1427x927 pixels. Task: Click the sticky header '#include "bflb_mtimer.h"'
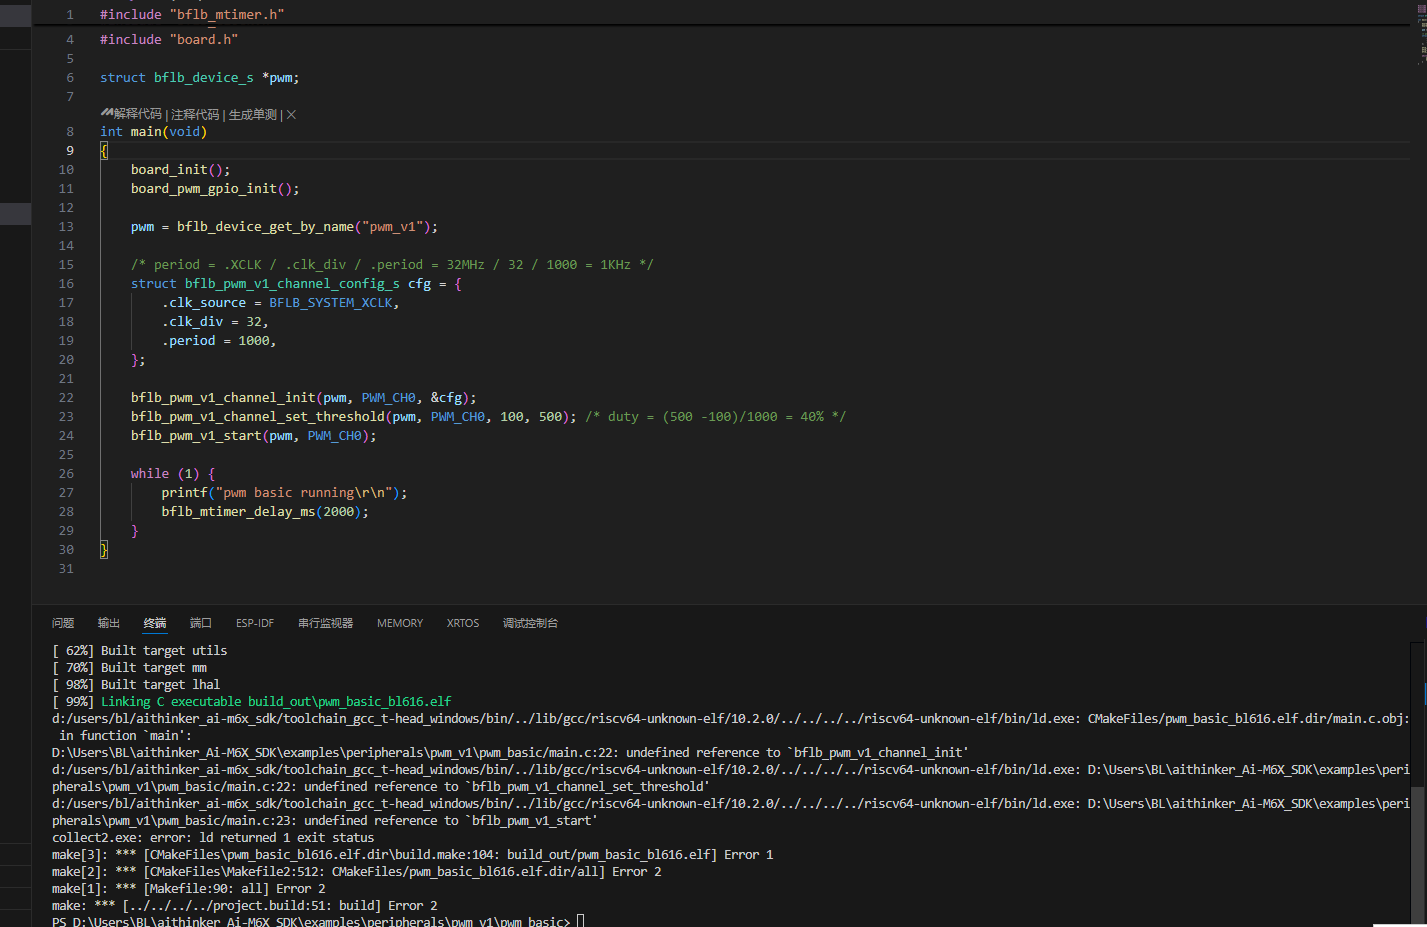tap(192, 15)
